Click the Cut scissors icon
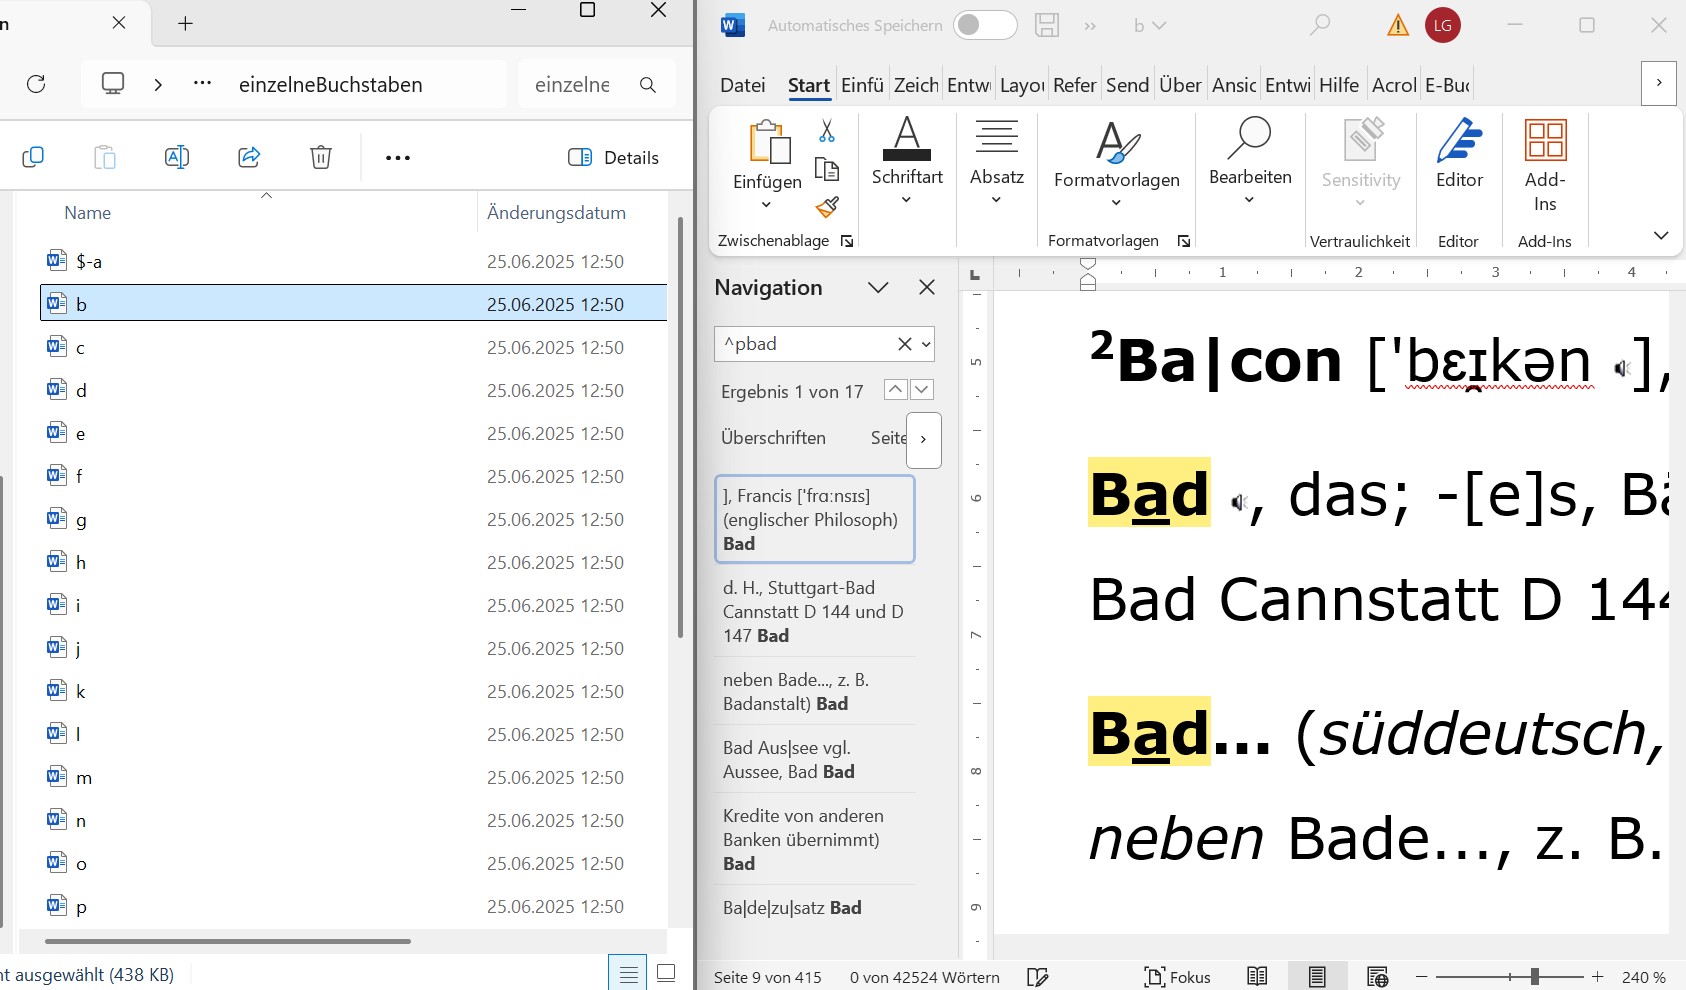Screen dimensions: 1686x990 [827, 131]
